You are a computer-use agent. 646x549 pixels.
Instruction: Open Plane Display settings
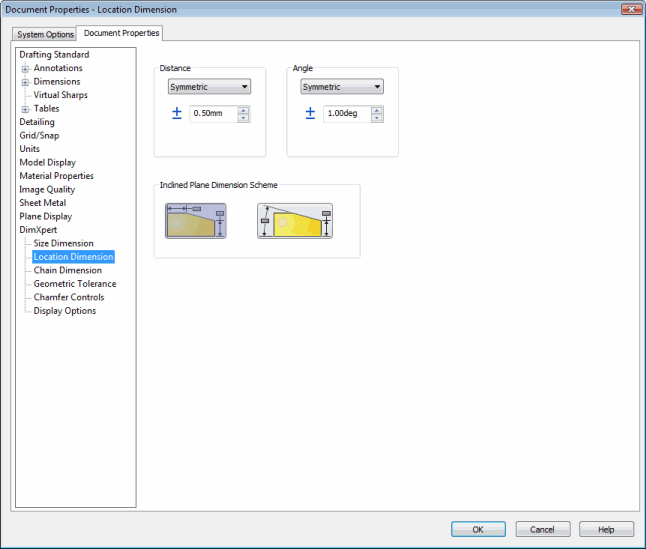pos(46,217)
